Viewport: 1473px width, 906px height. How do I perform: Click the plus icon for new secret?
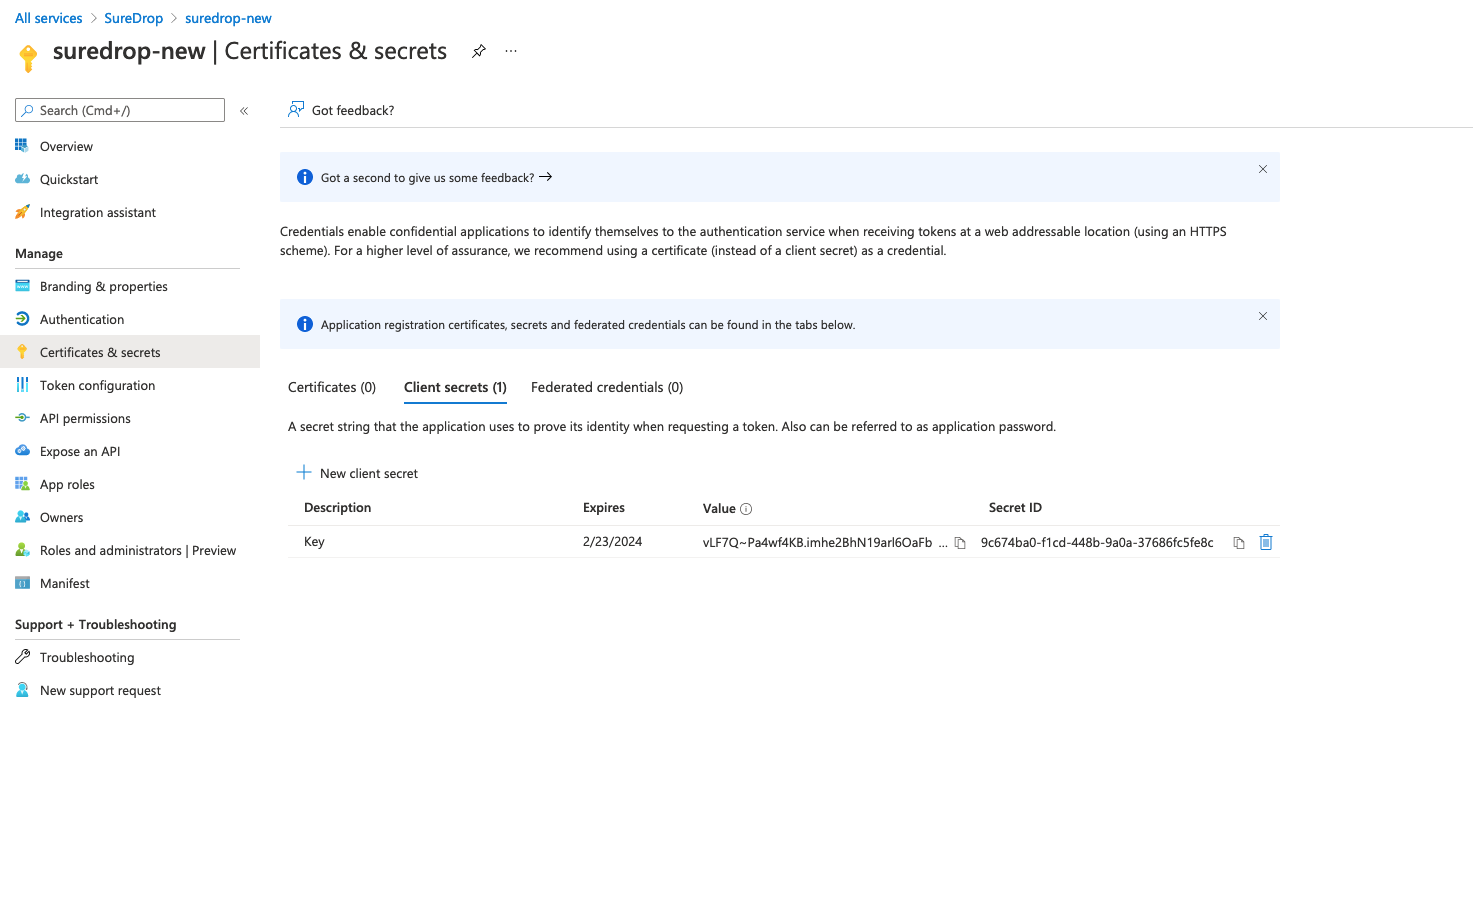coord(304,472)
